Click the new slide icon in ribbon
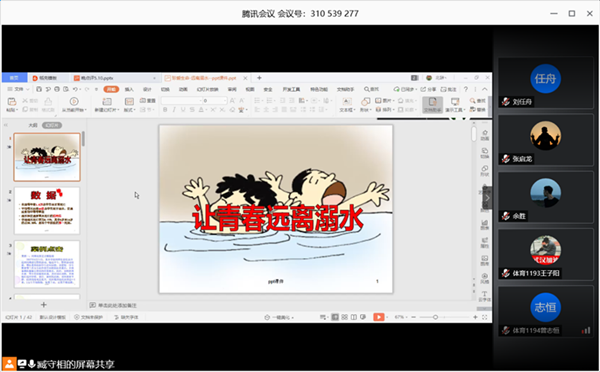Viewport: 600px width, 372px height. [107, 101]
